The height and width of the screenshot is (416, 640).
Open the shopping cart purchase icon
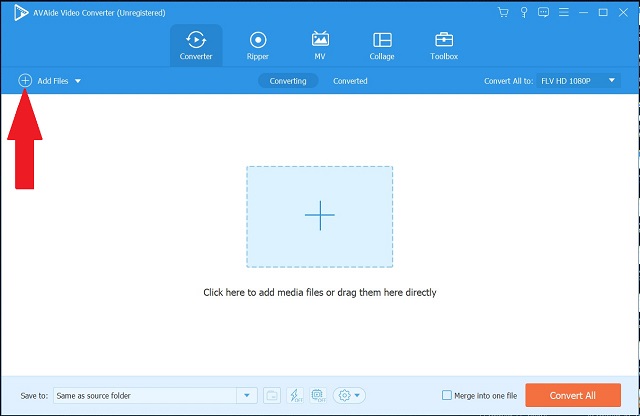503,13
